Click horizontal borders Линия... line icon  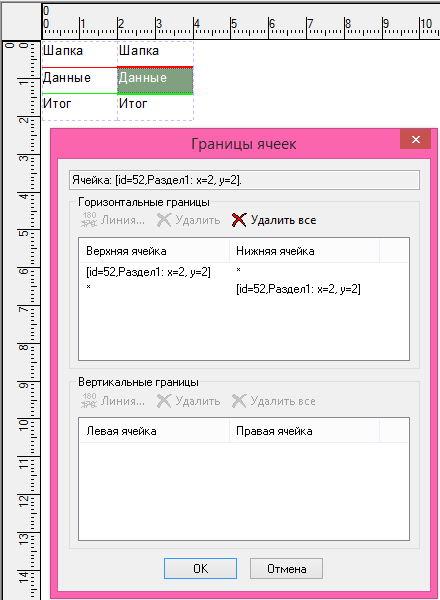pyautogui.click(x=89, y=220)
